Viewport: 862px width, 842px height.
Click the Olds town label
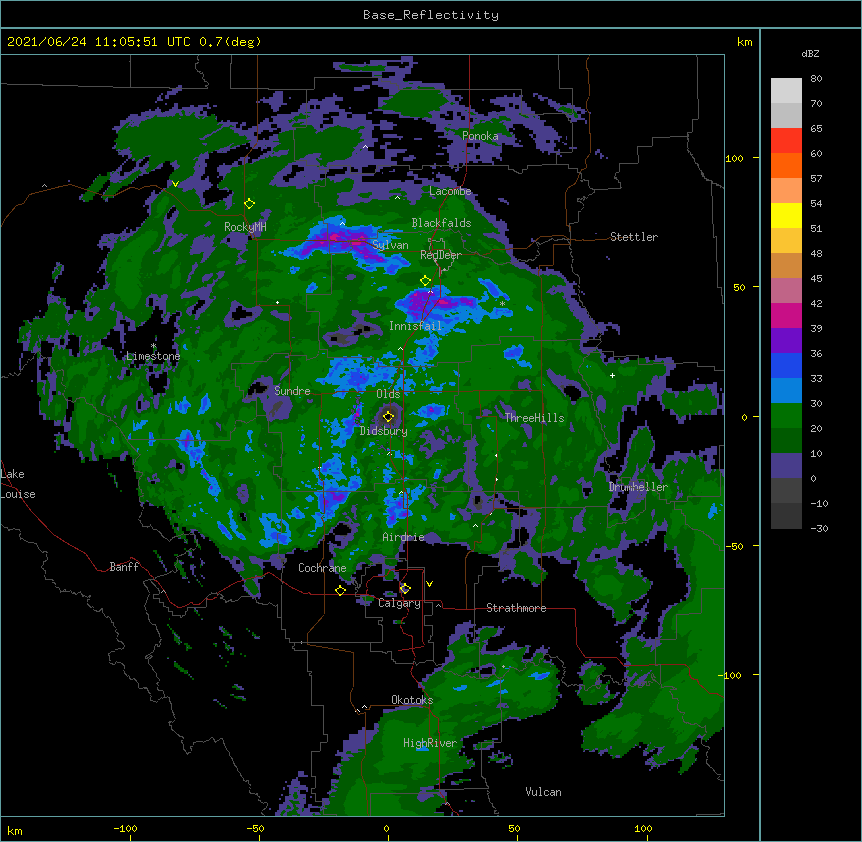point(388,394)
